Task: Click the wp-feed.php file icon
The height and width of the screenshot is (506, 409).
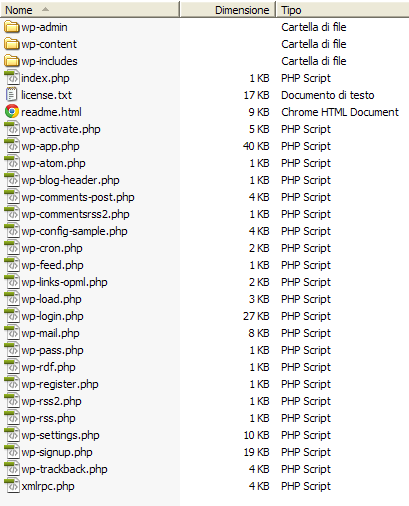Action: pyautogui.click(x=12, y=265)
